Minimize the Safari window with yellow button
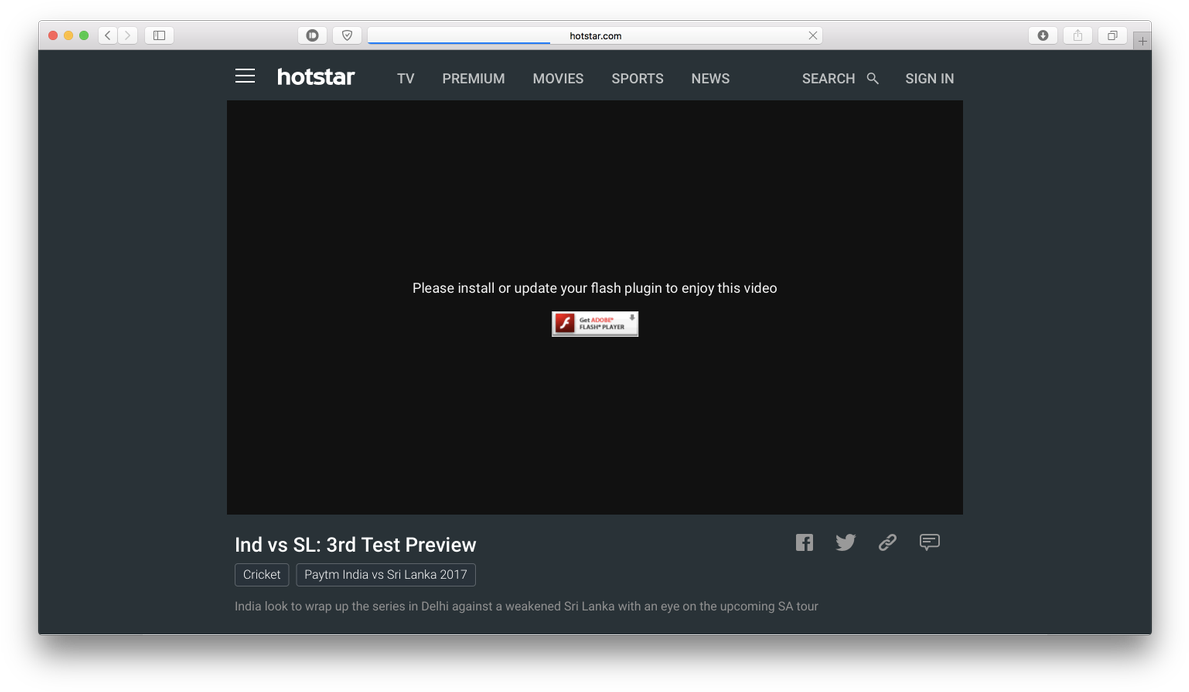1189x692 pixels. 68,36
